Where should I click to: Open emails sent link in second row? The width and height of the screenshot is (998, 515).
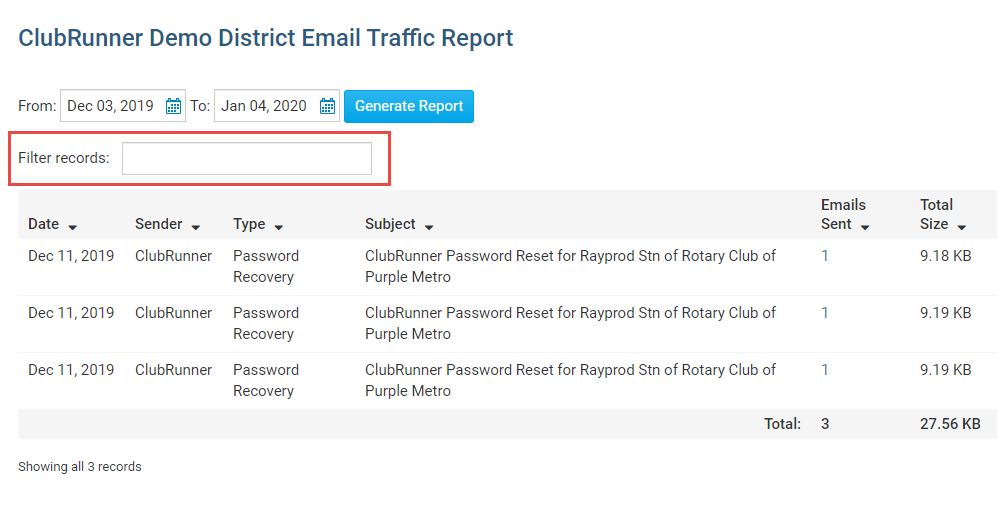point(825,313)
